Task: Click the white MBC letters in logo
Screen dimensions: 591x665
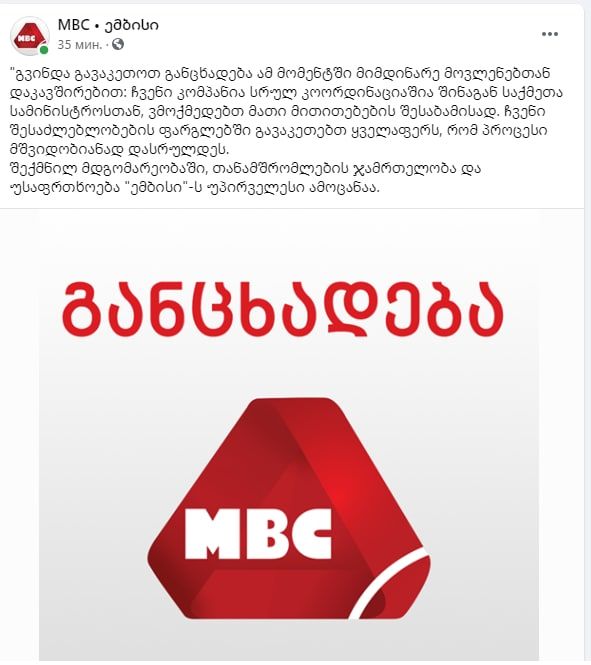Action: pos(258,533)
